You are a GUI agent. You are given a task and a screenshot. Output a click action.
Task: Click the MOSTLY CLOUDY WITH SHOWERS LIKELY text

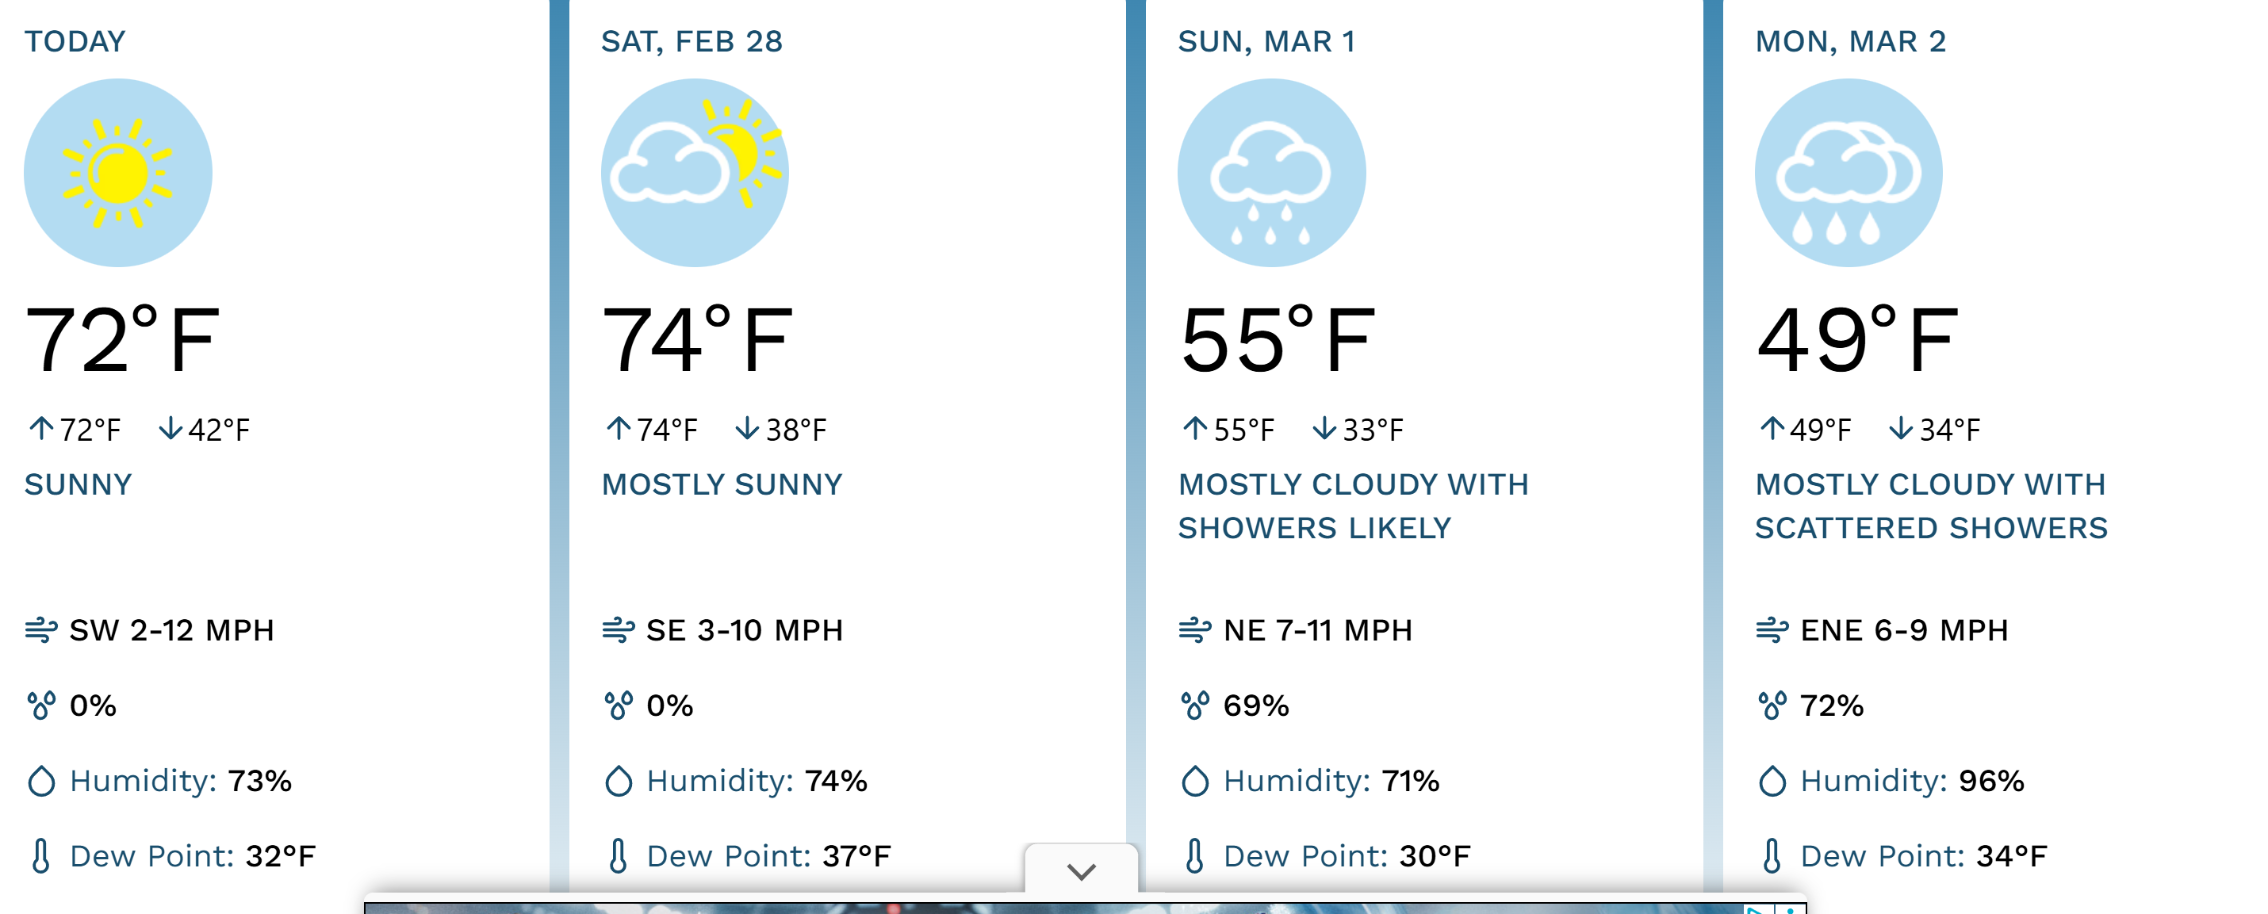point(1353,506)
